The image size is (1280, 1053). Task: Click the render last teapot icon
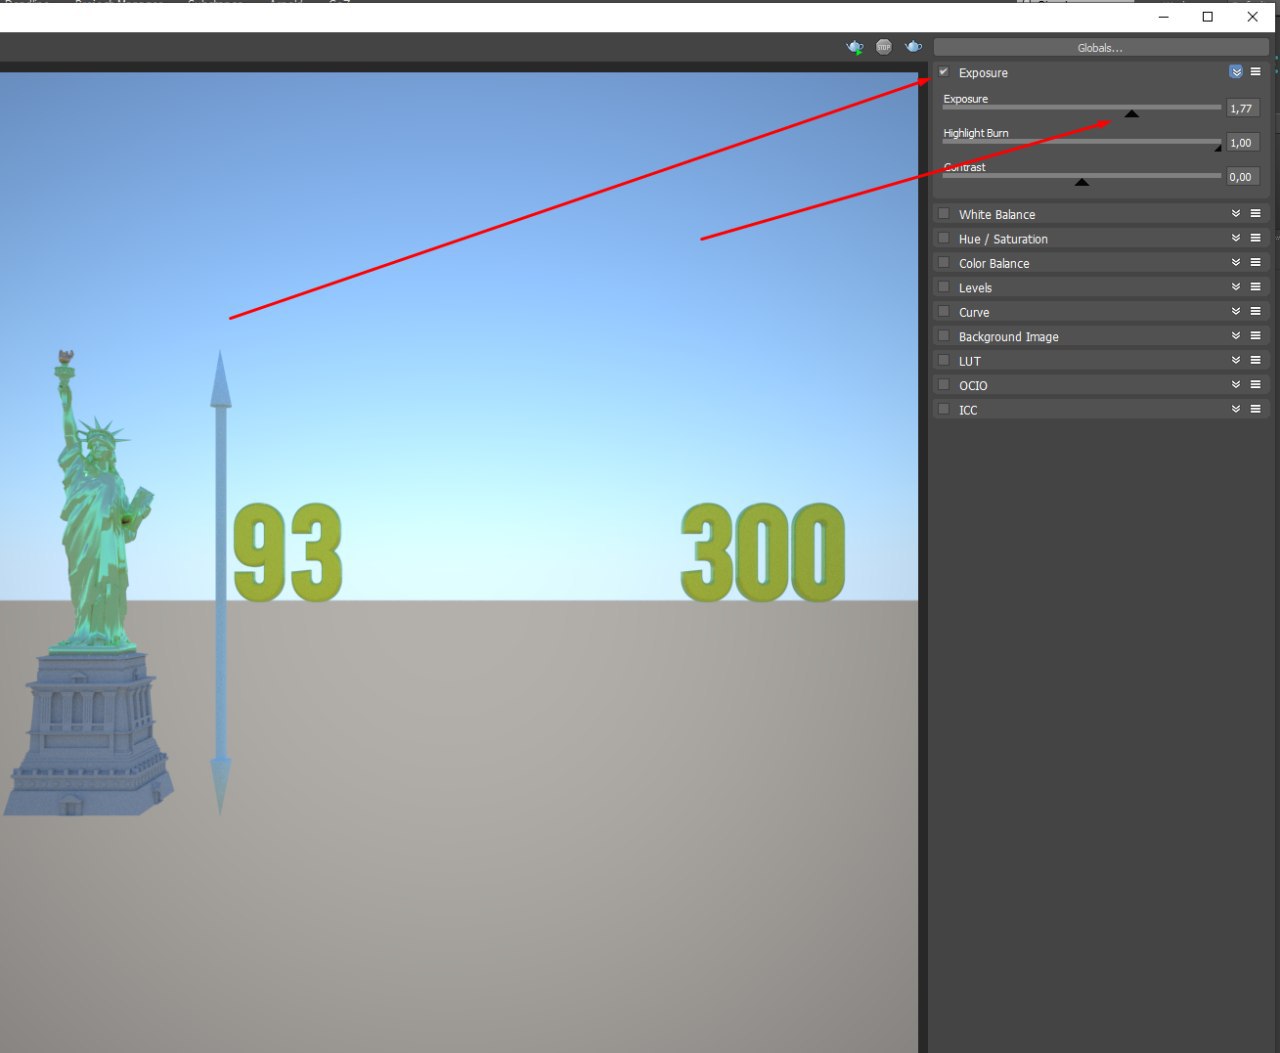click(913, 47)
